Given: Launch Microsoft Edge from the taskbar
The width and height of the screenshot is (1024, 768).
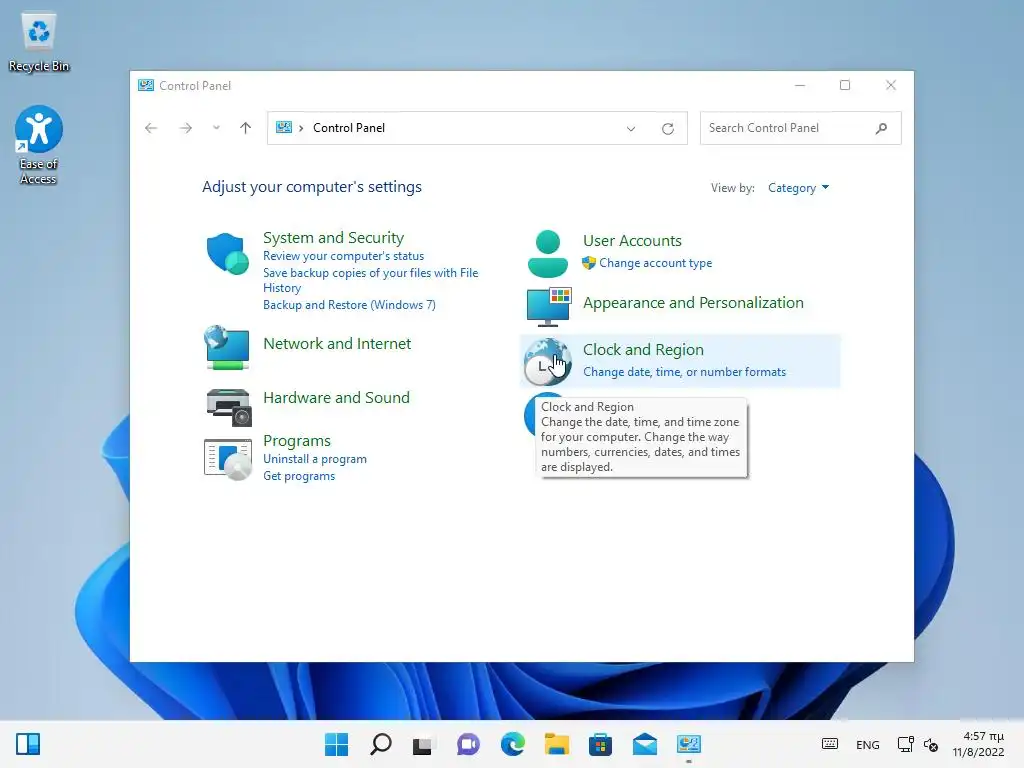Looking at the screenshot, I should tap(513, 744).
